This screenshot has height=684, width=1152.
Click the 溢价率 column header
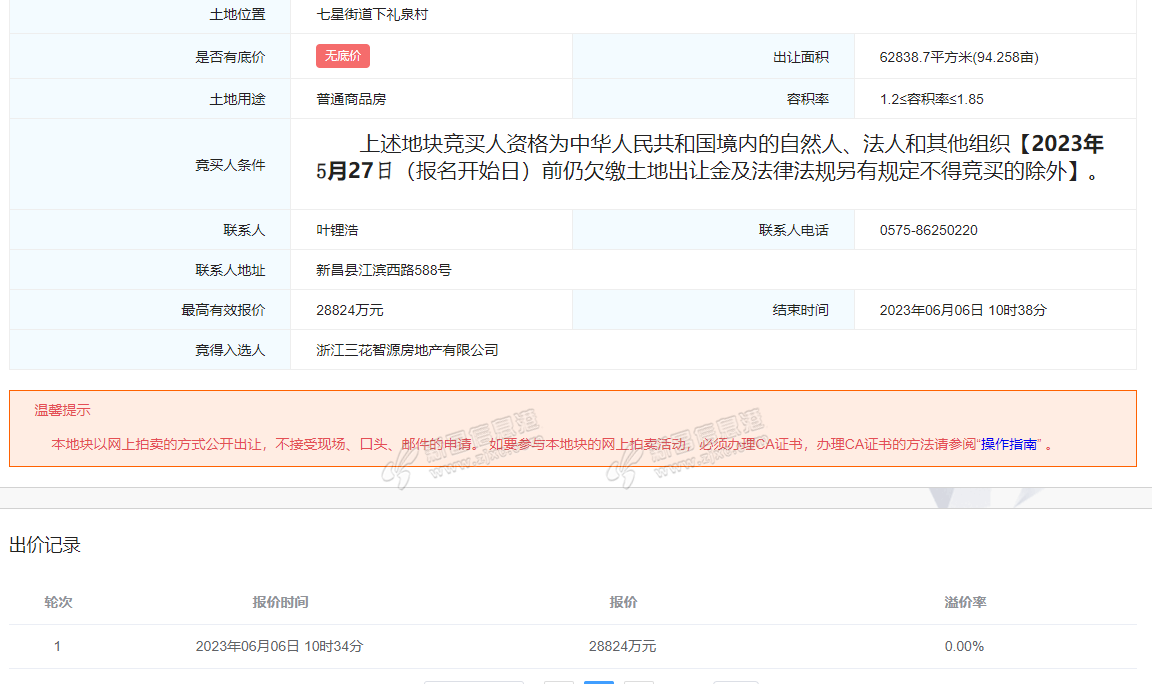pos(965,602)
